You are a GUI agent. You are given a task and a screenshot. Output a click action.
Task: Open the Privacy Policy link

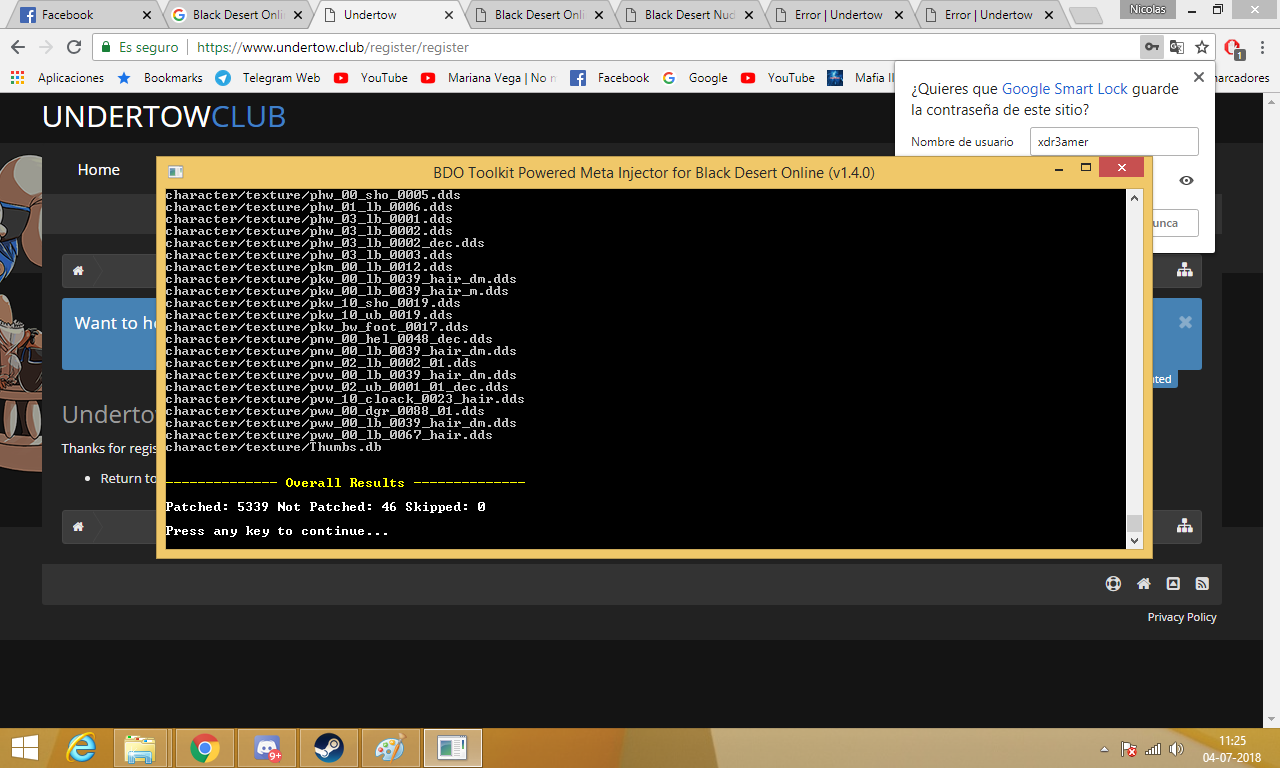pos(1181,617)
